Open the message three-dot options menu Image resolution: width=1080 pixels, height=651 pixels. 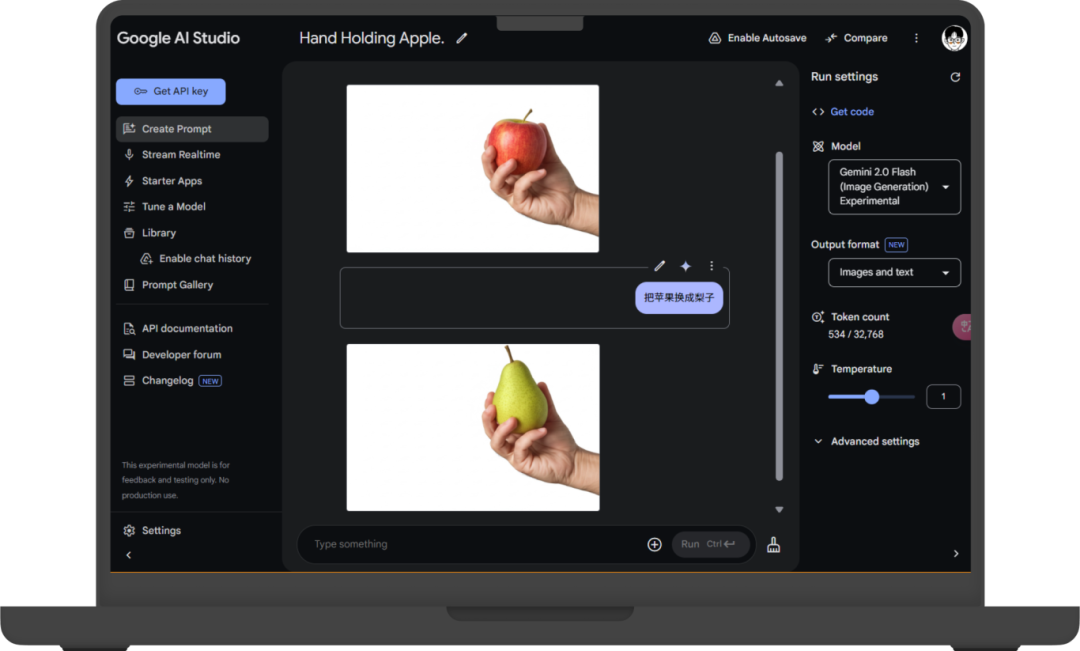click(x=712, y=266)
